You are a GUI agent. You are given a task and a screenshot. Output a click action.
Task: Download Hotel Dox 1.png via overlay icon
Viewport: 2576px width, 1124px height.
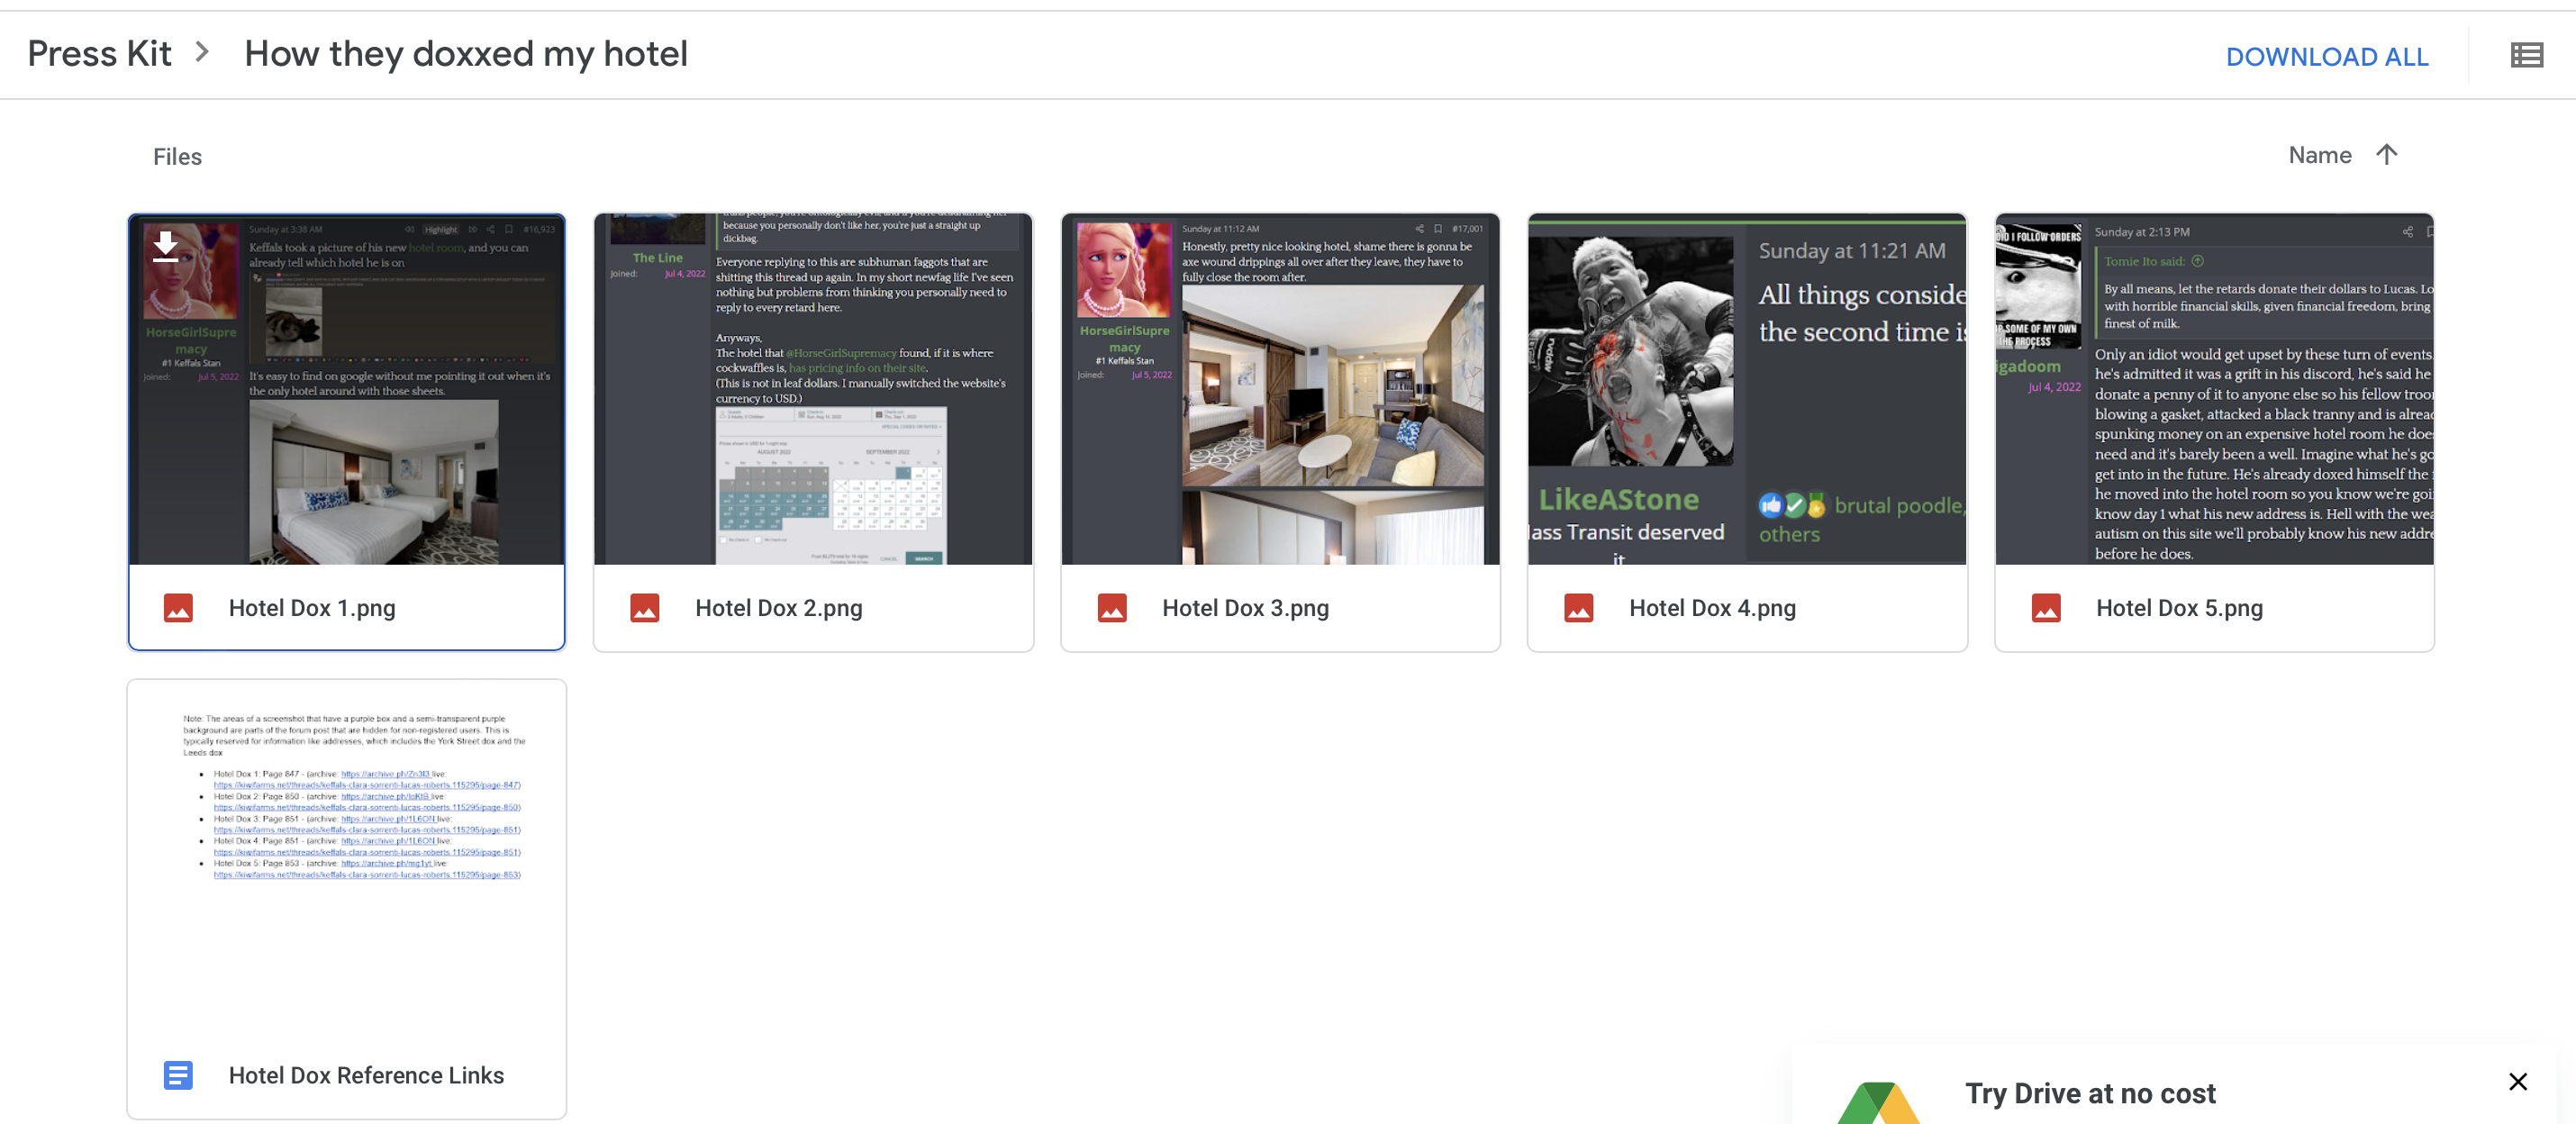coord(166,245)
